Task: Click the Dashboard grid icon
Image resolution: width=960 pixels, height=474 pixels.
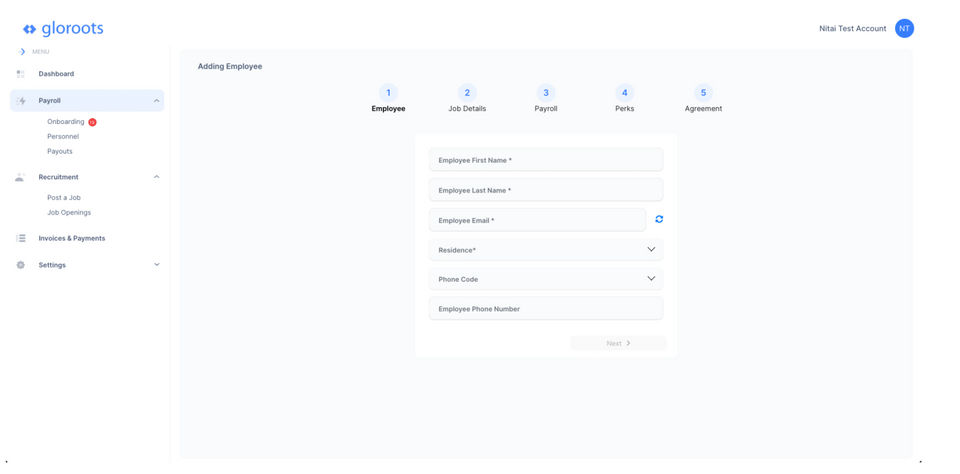Action: click(20, 74)
